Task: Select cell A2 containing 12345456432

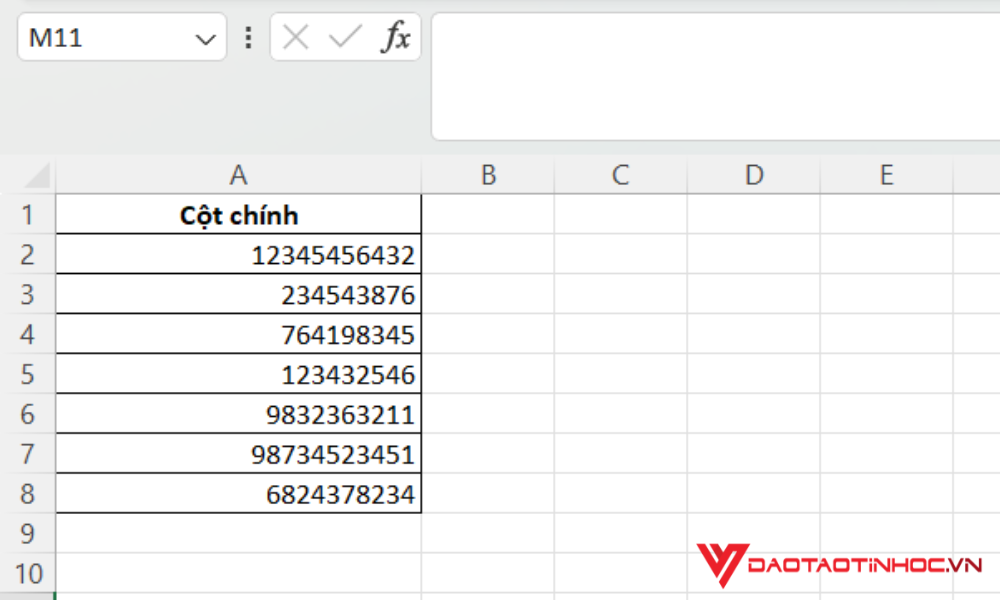Action: (x=238, y=253)
